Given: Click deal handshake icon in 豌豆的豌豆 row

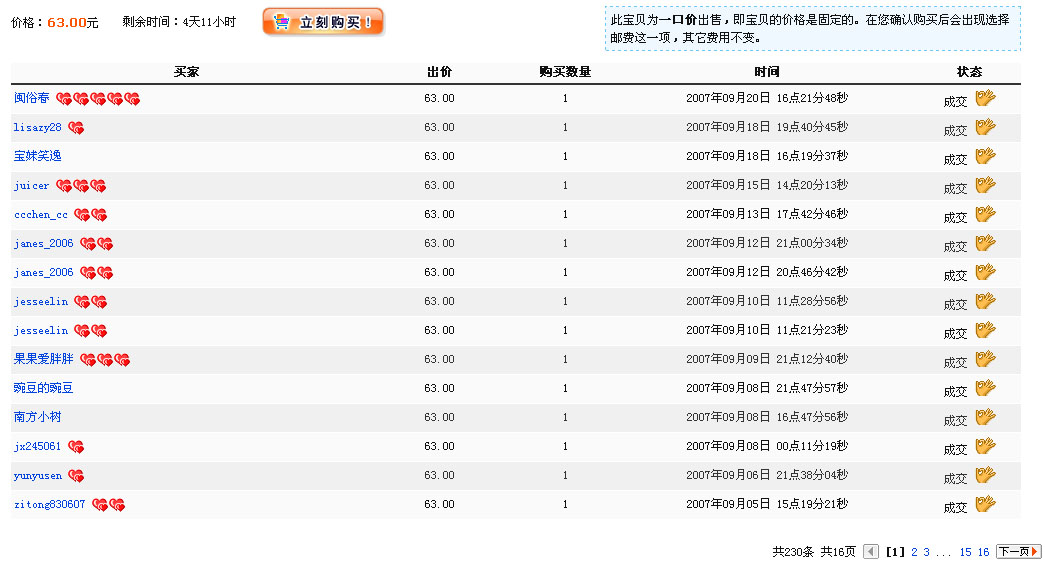Looking at the screenshot, I should (986, 388).
